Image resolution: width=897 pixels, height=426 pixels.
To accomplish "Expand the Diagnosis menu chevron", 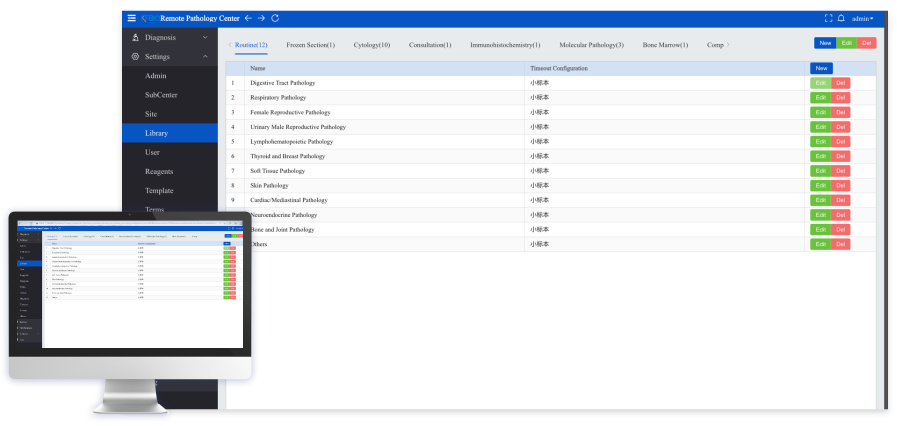I will 205,38.
